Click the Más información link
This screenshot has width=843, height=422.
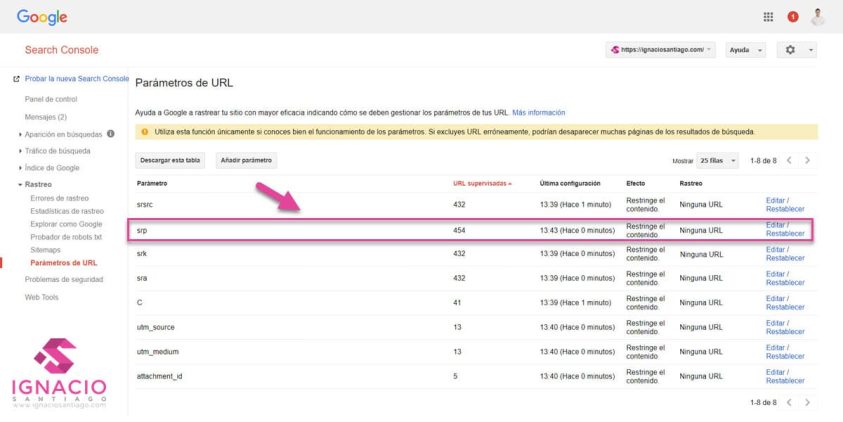coord(539,113)
